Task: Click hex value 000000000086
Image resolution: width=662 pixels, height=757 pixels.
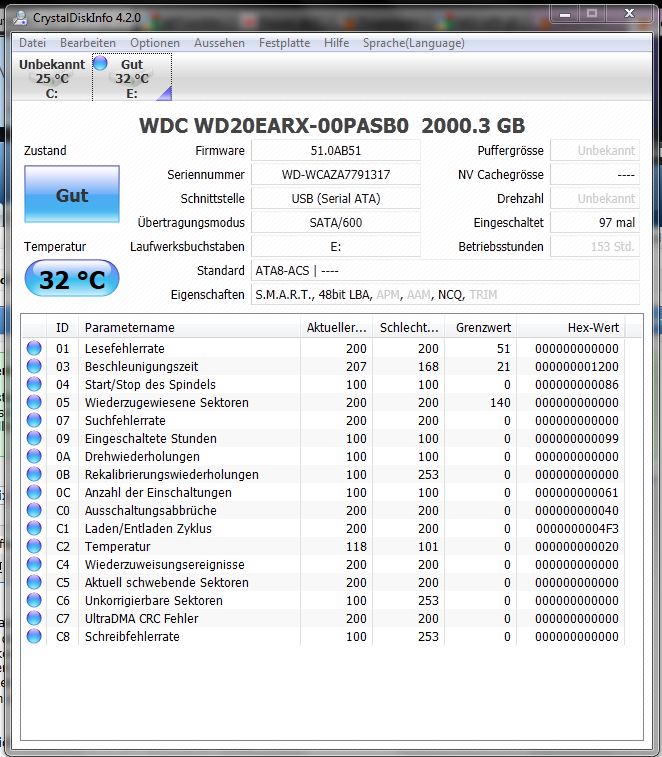Action: (577, 385)
